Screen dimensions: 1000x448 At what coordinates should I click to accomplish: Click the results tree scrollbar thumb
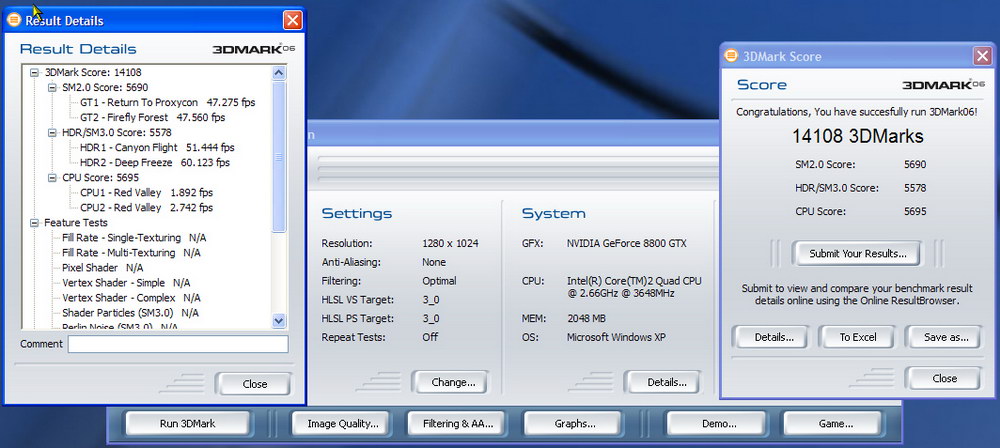279,156
